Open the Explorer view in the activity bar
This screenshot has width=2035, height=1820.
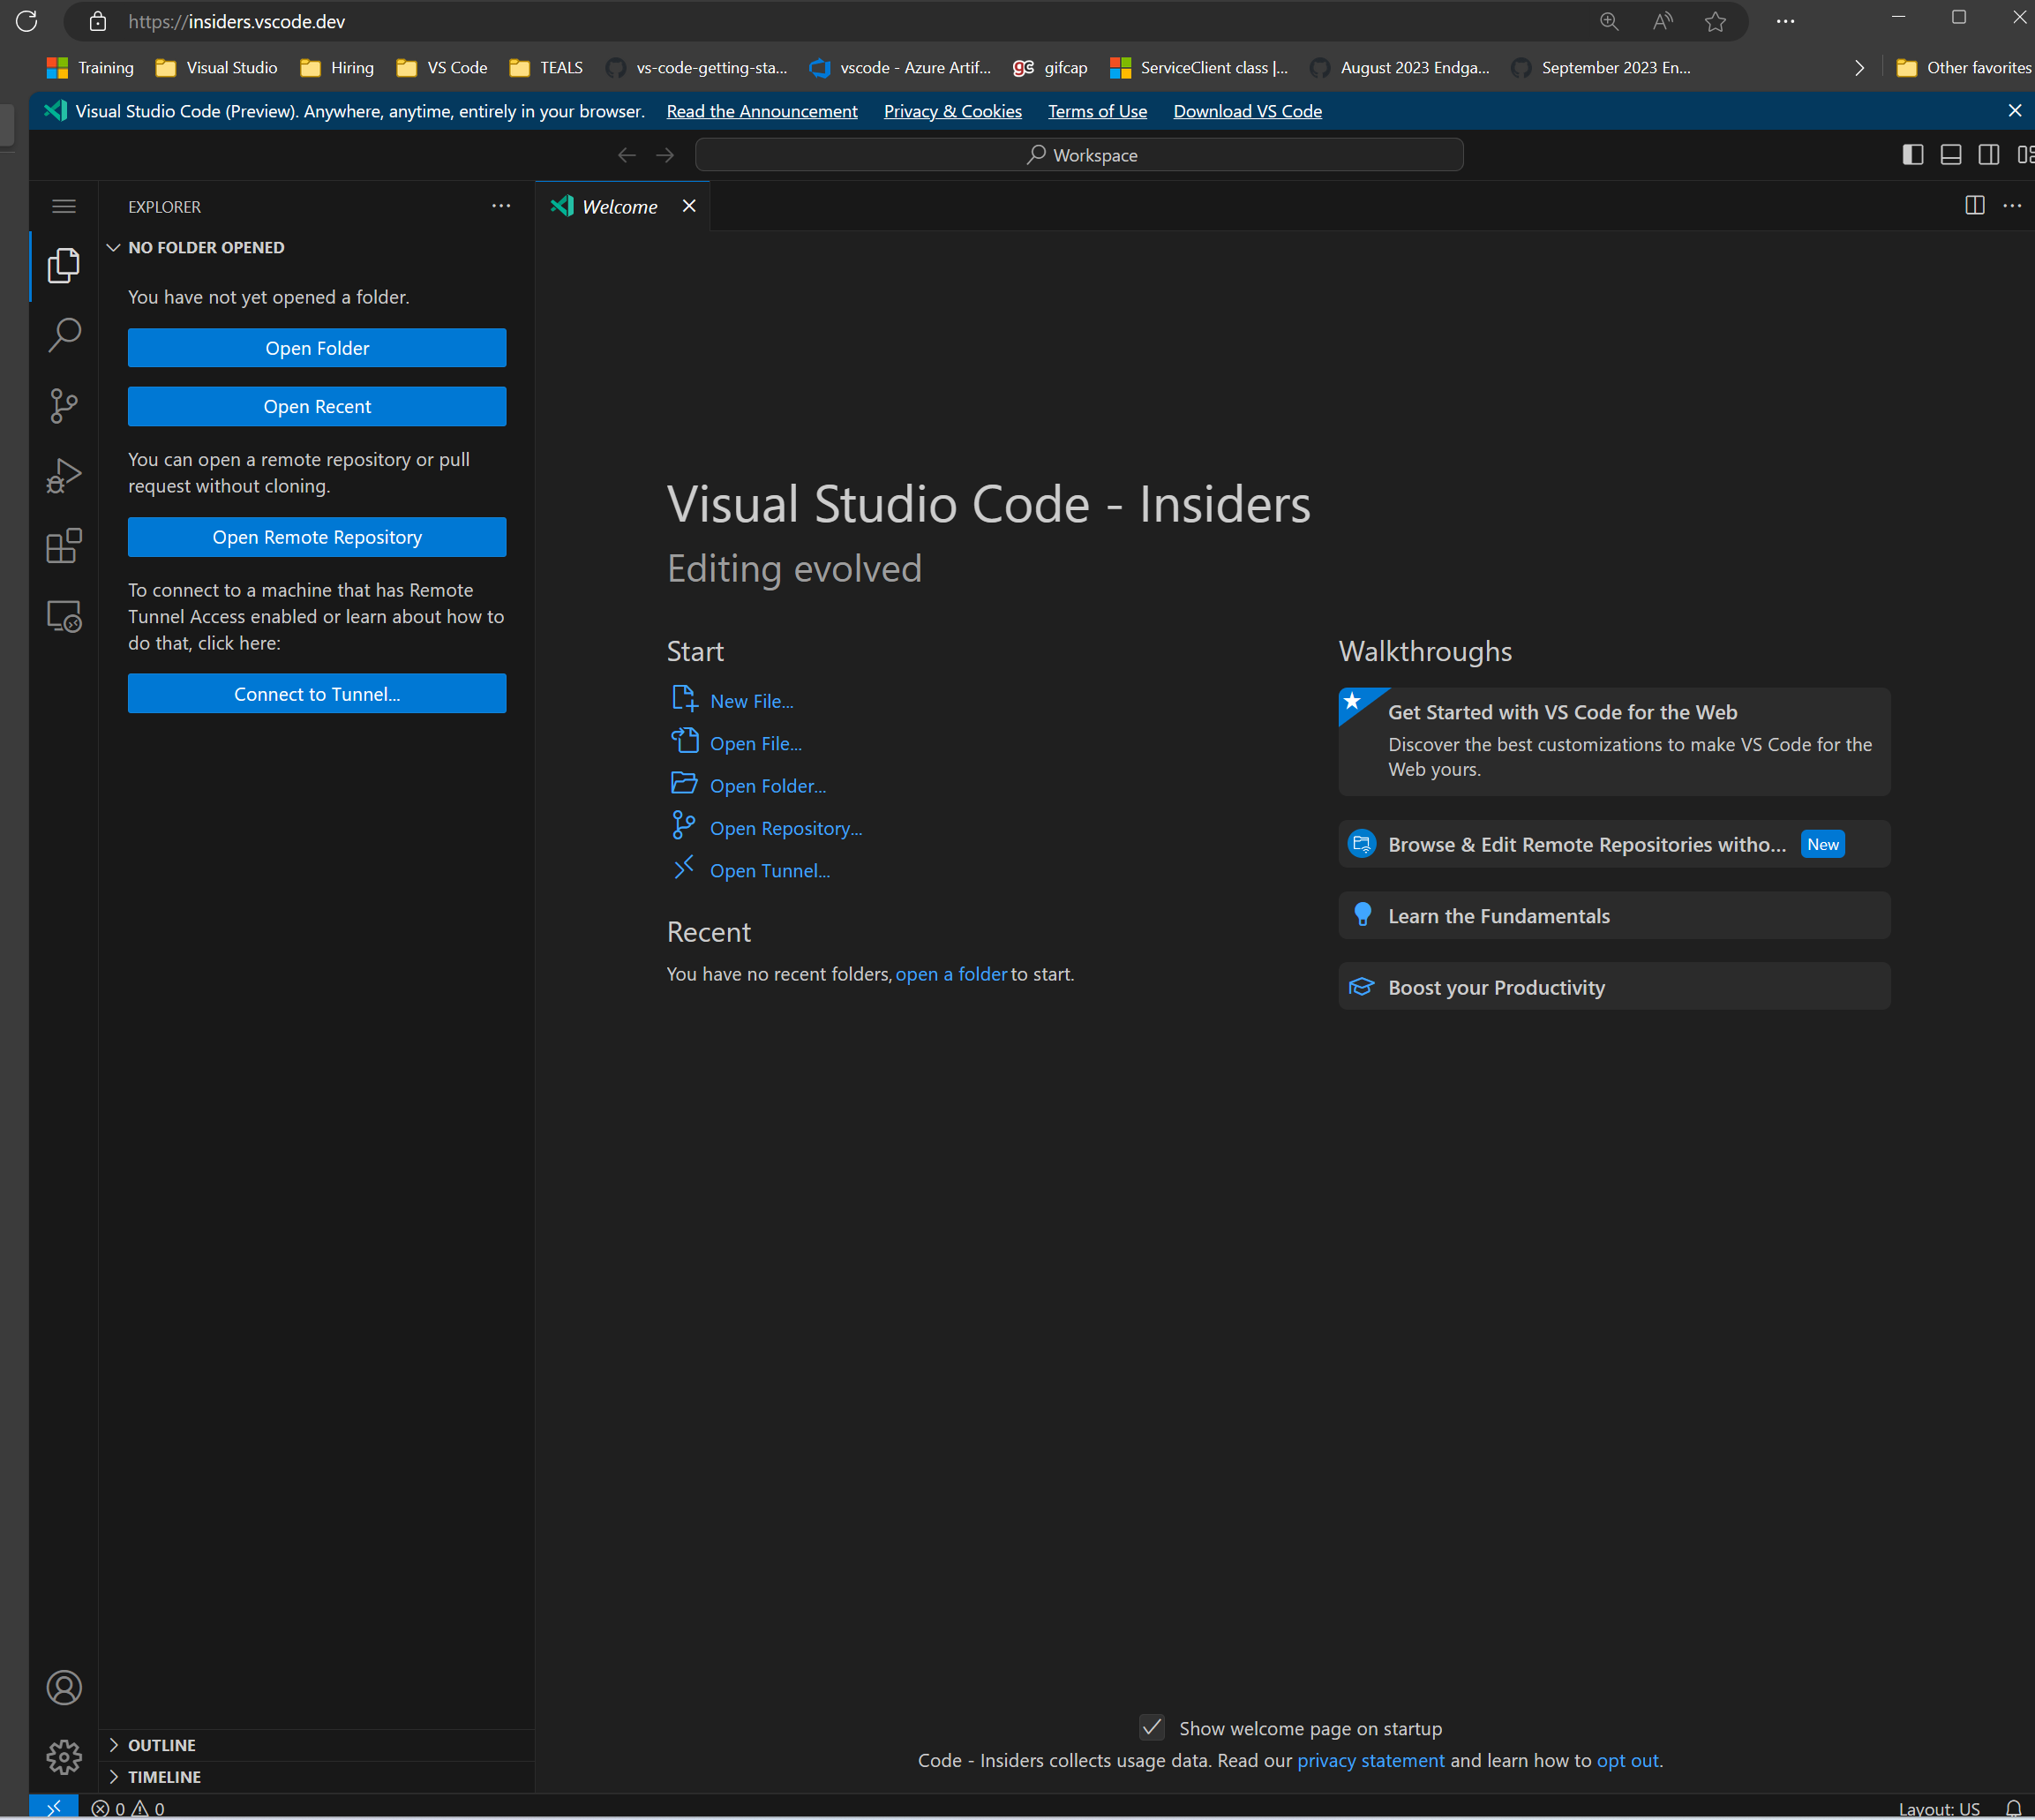click(x=63, y=265)
